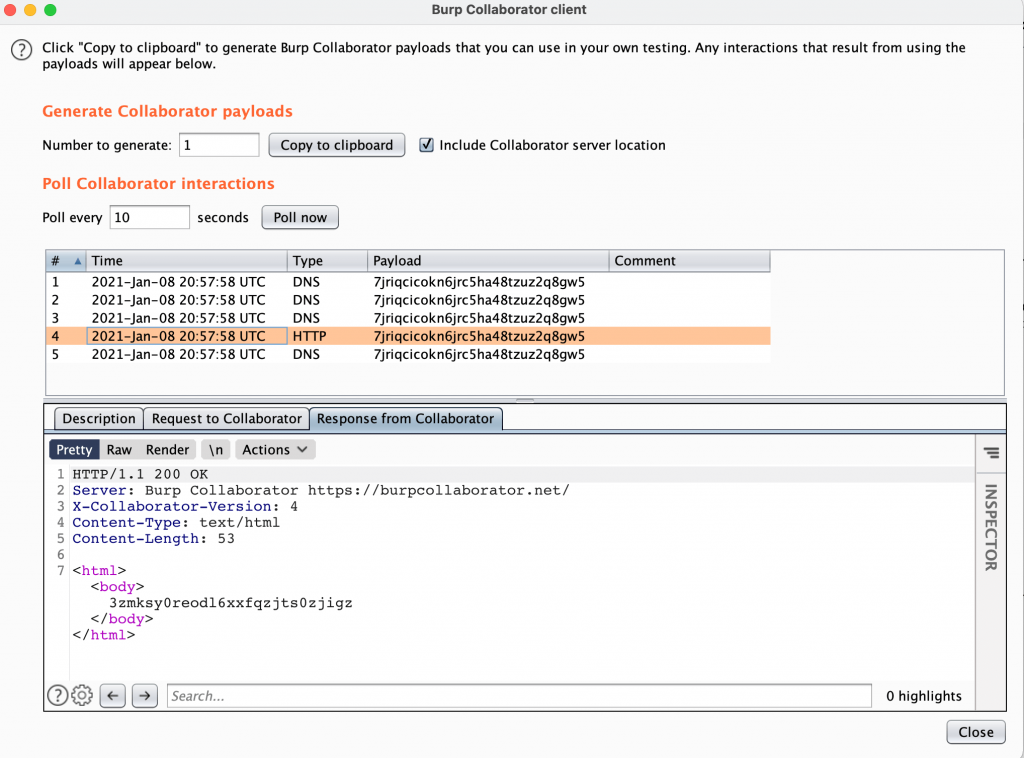
Task: Click the green maximize window button
Action: pos(50,10)
